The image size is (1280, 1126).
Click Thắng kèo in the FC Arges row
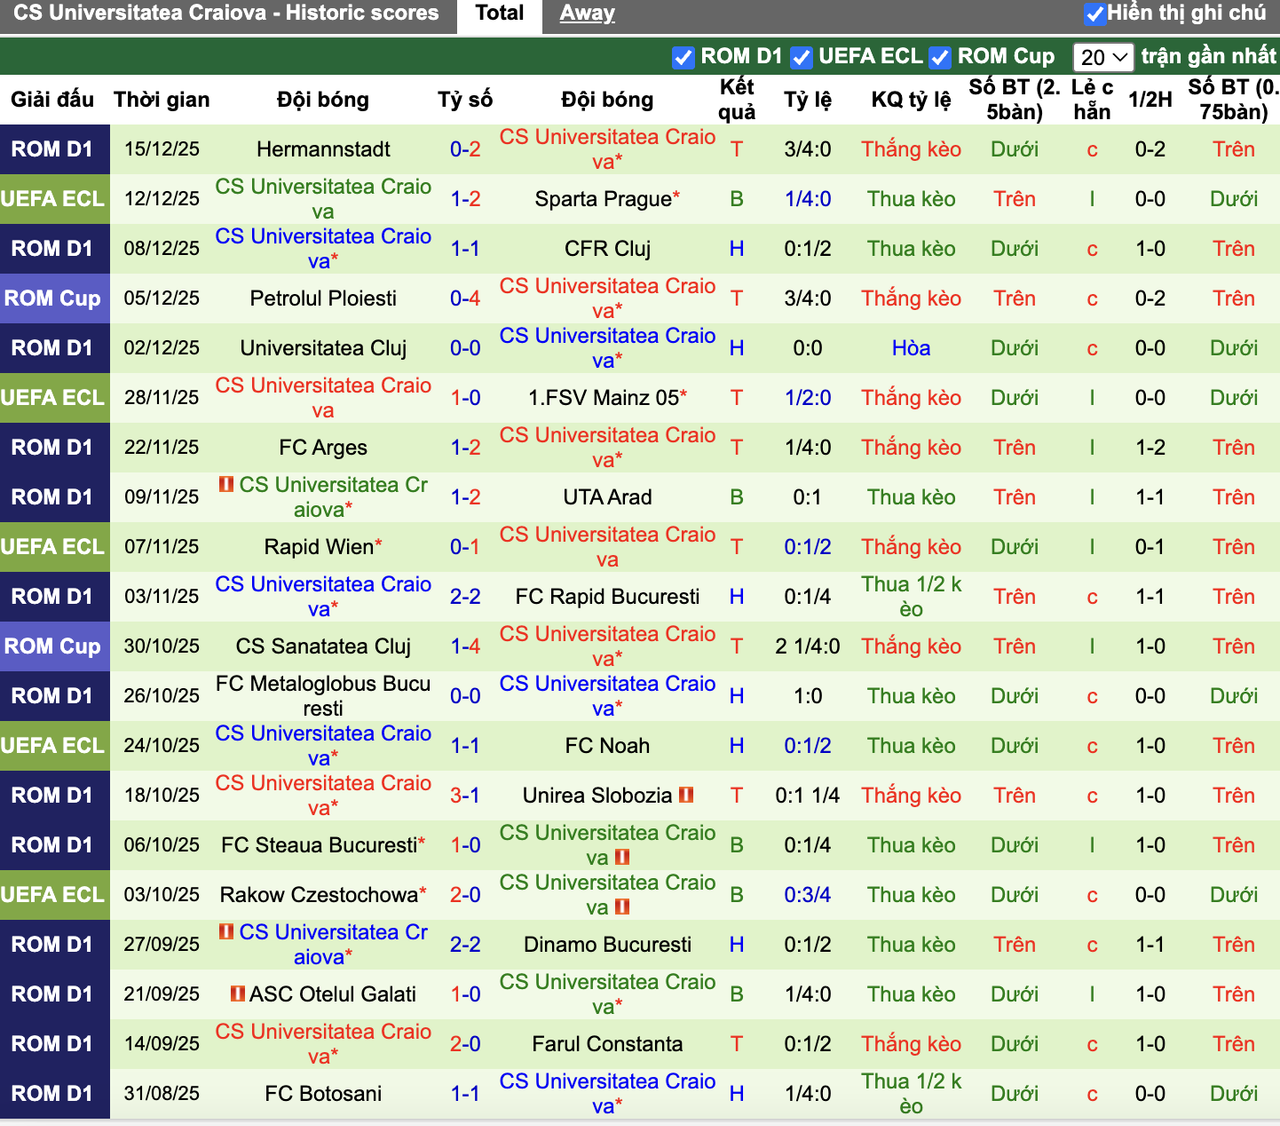click(x=911, y=448)
